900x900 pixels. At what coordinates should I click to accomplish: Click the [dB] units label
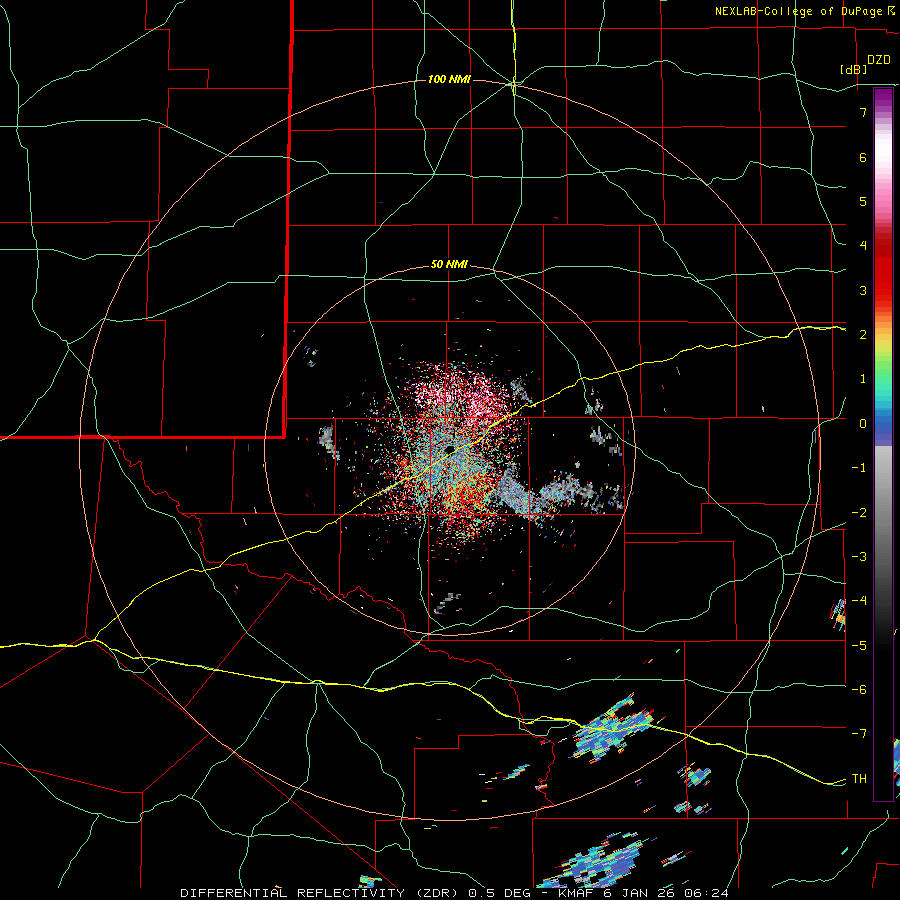[853, 69]
